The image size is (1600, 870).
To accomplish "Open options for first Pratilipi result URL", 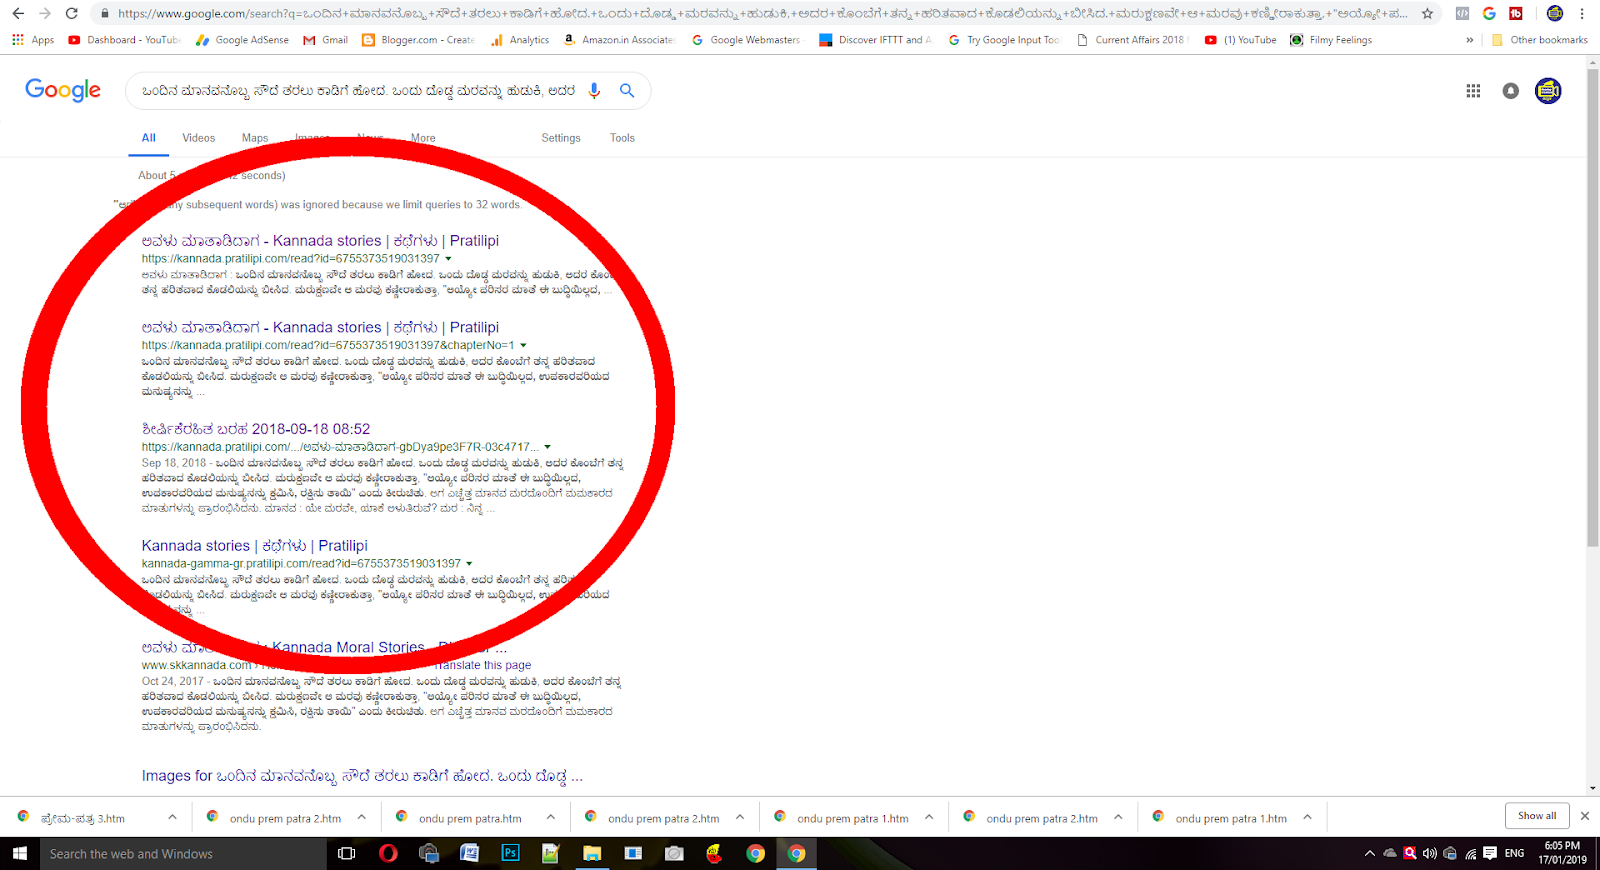I will [x=448, y=259].
